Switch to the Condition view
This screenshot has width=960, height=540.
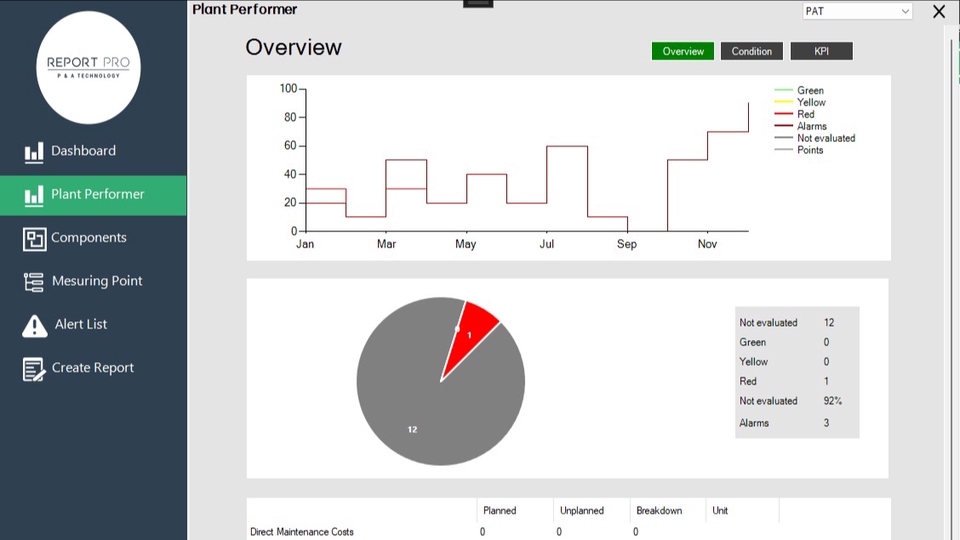[752, 51]
